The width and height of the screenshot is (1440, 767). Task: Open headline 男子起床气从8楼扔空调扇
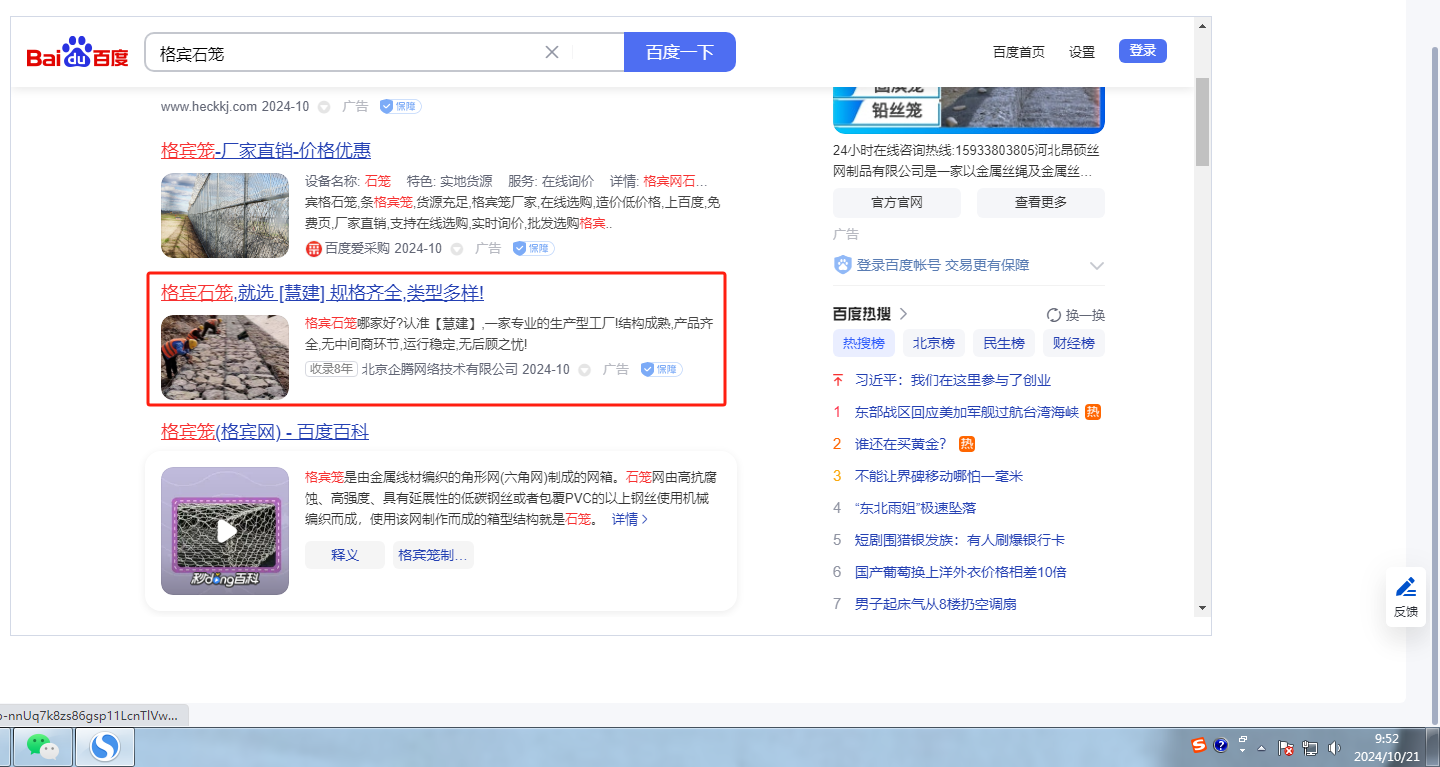[936, 604]
